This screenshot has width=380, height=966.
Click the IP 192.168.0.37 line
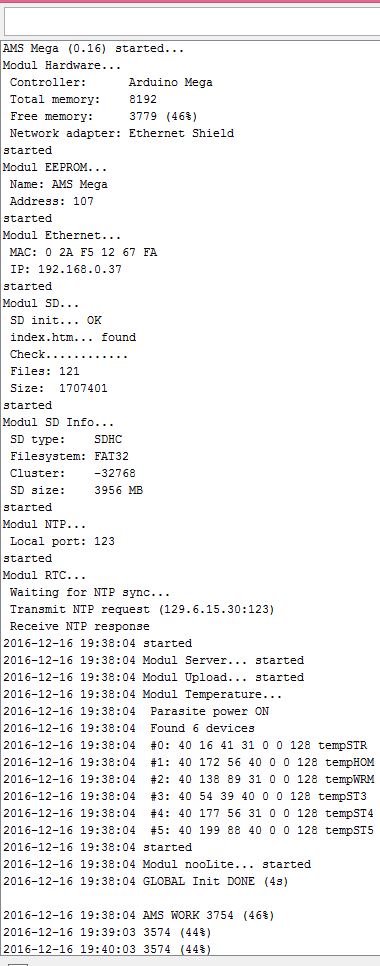point(66,269)
